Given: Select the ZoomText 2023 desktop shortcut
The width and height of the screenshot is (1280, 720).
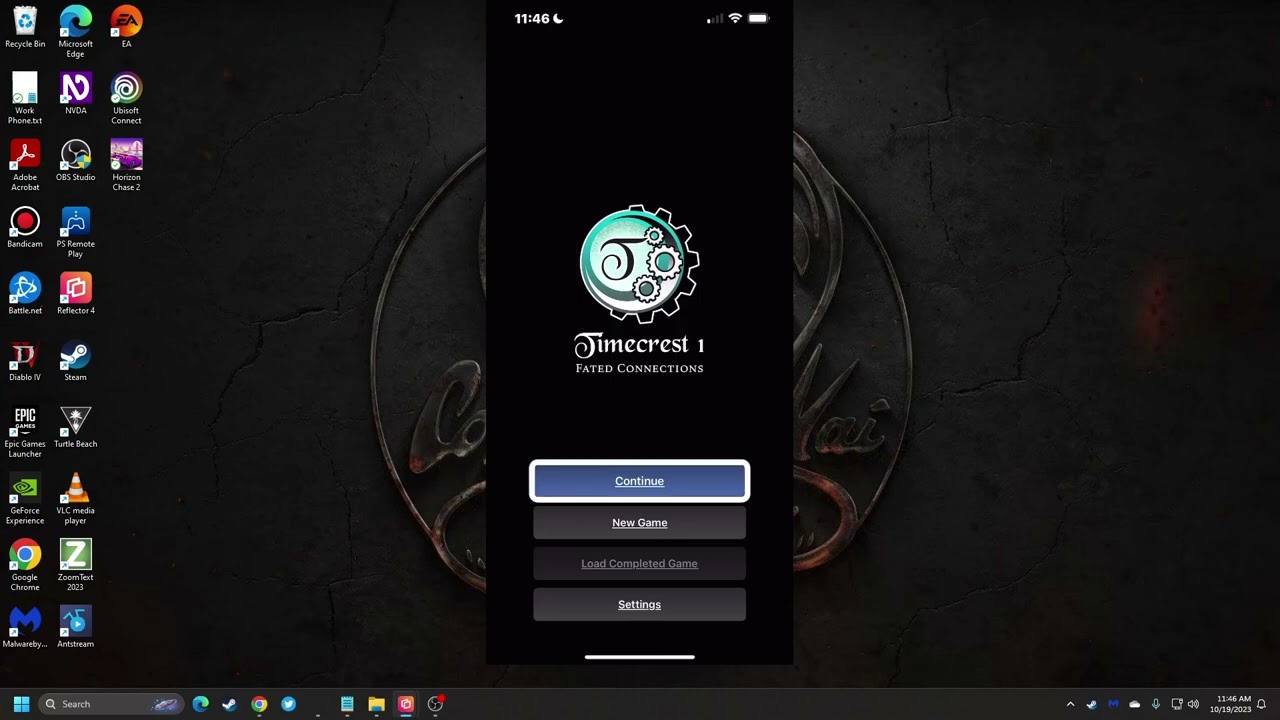Looking at the screenshot, I should click(75, 565).
